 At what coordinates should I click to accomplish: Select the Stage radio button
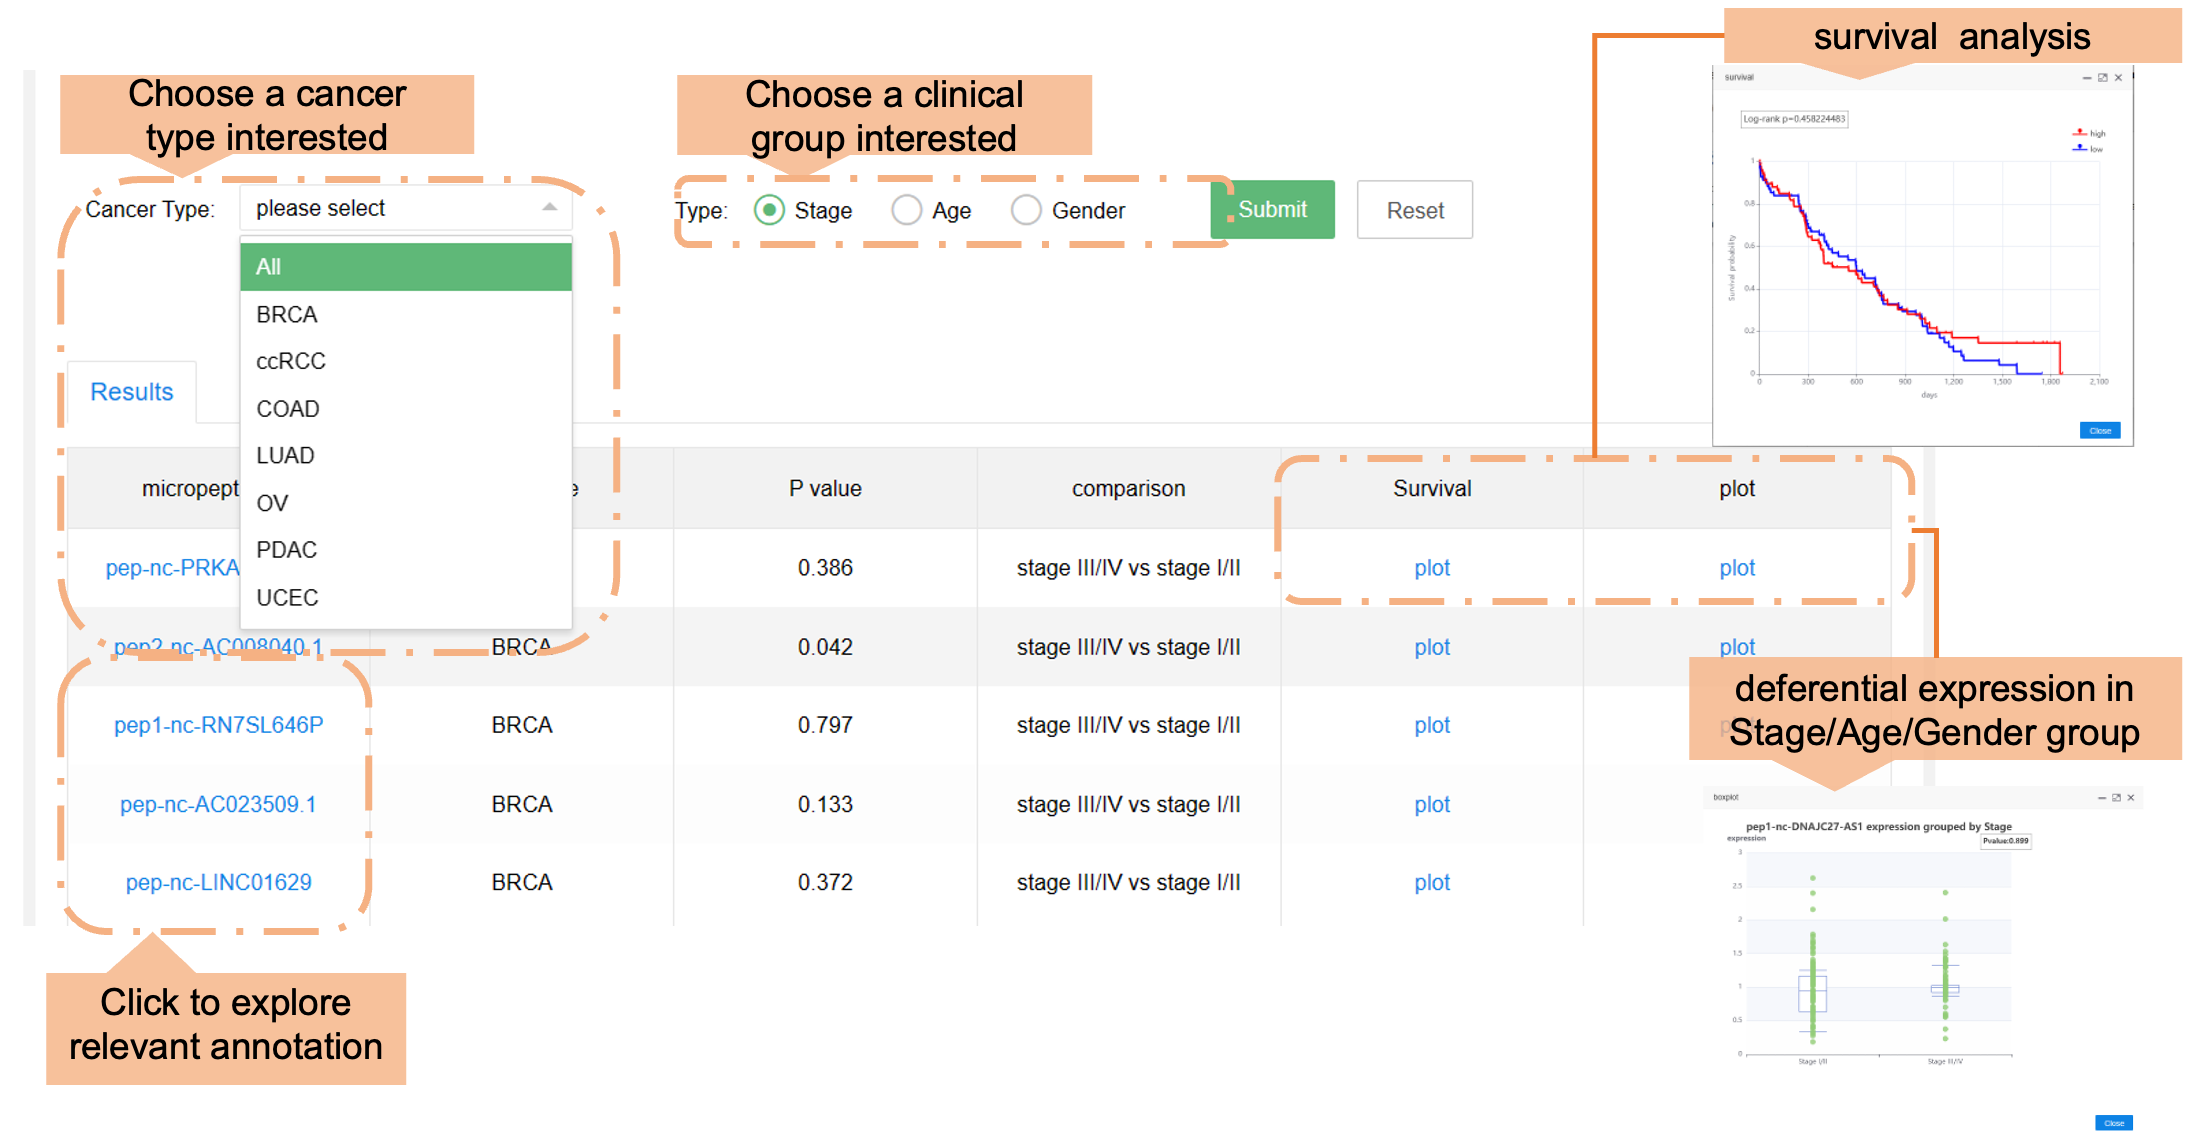tap(769, 210)
